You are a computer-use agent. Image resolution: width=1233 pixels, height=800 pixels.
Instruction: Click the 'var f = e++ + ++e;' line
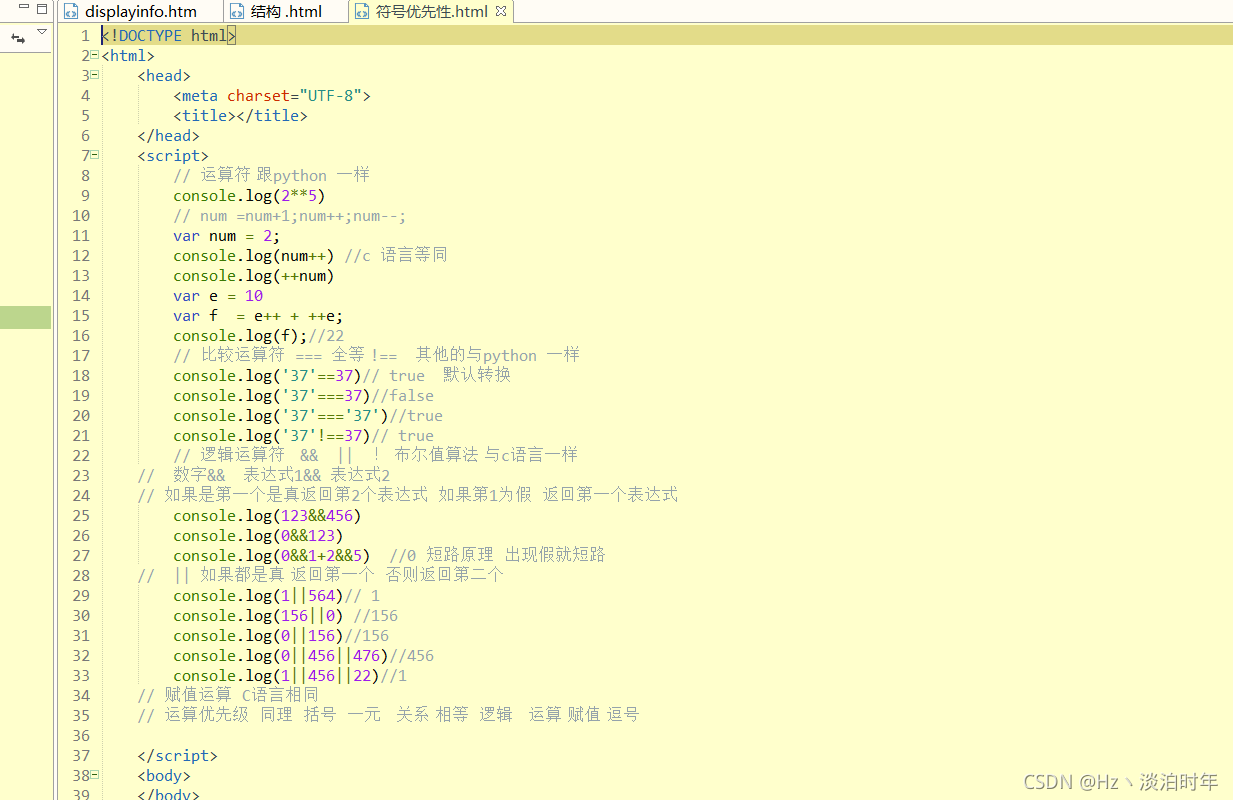click(x=258, y=316)
